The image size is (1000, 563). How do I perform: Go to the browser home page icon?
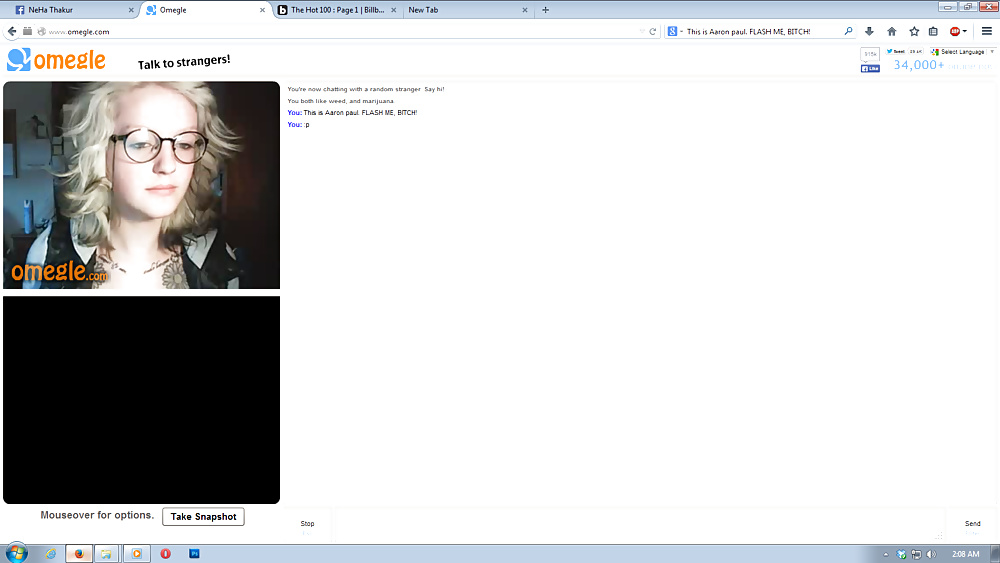pos(892,31)
